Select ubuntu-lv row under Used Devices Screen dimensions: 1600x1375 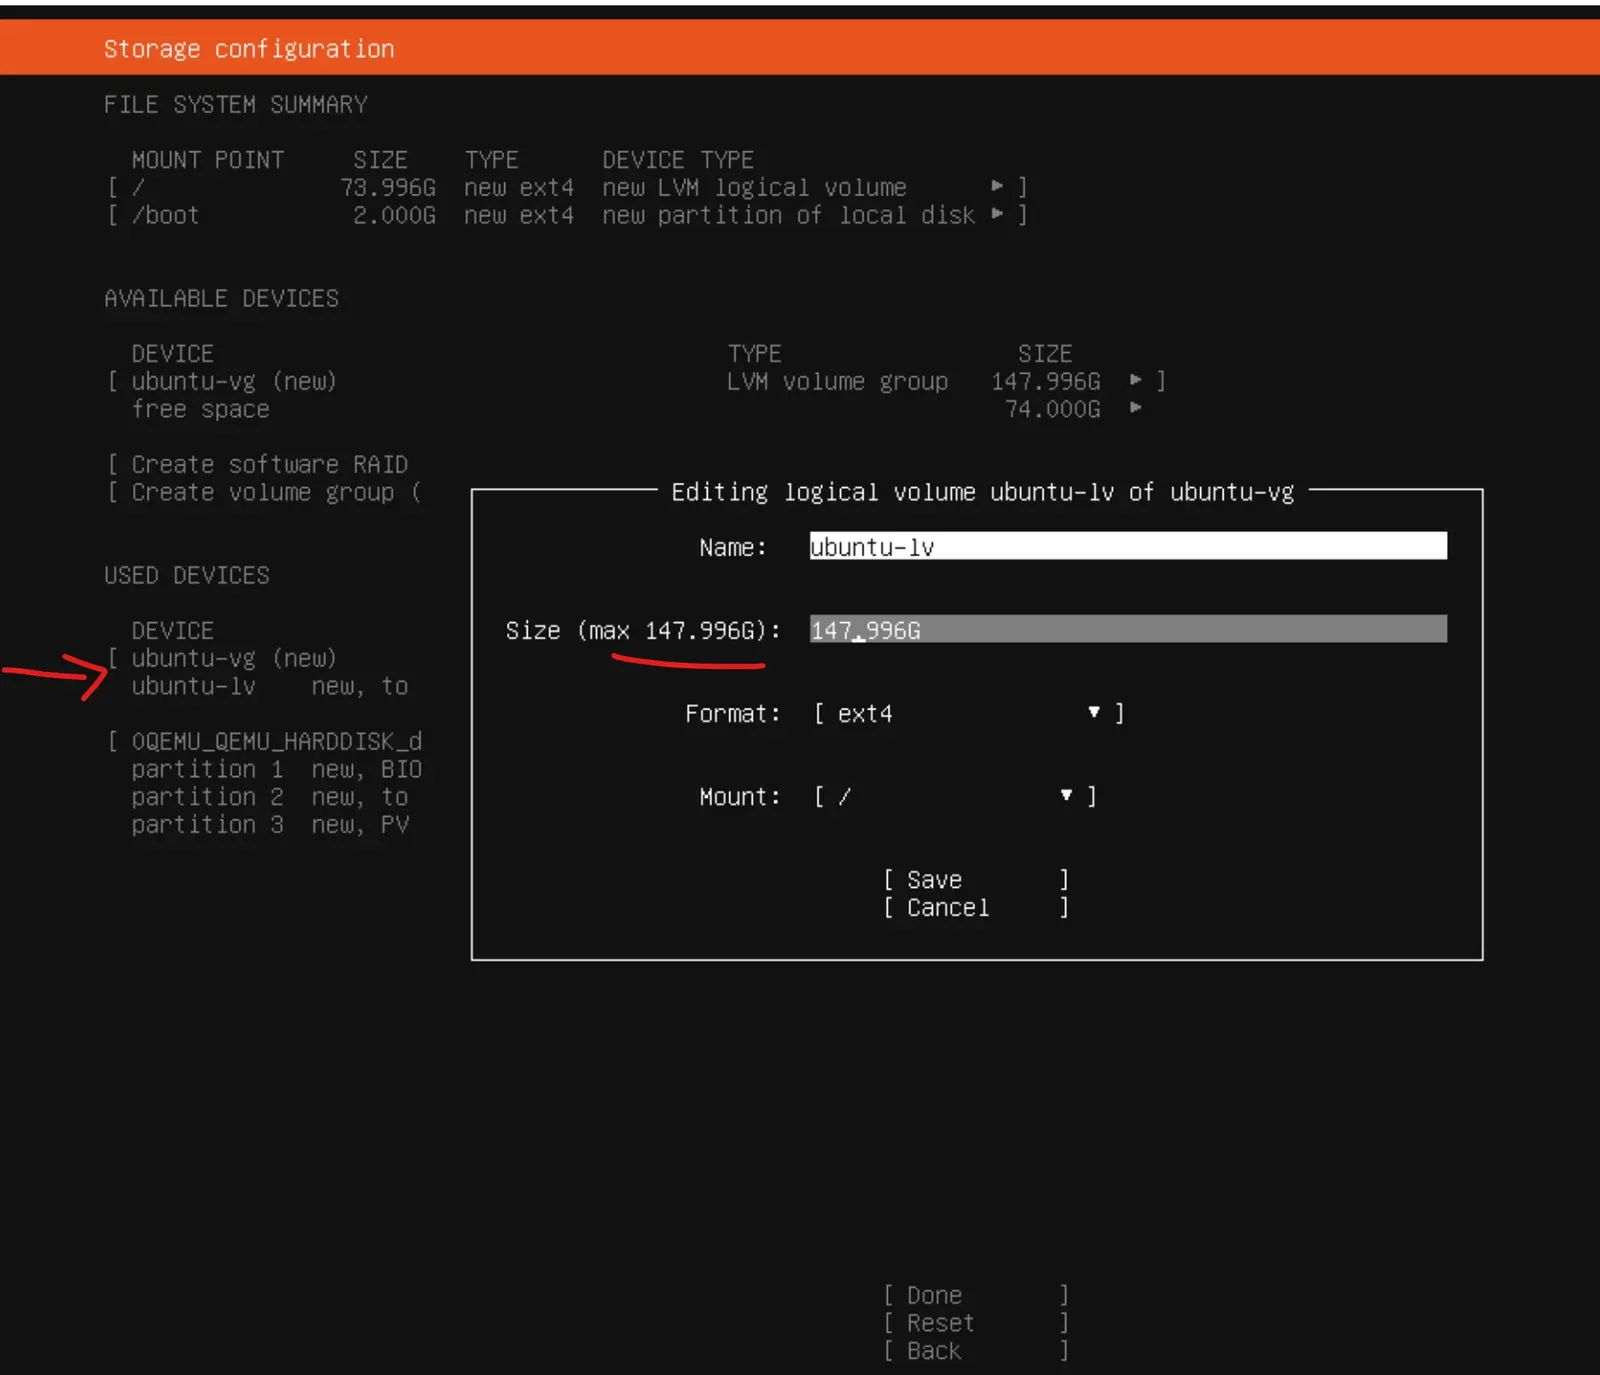point(270,686)
